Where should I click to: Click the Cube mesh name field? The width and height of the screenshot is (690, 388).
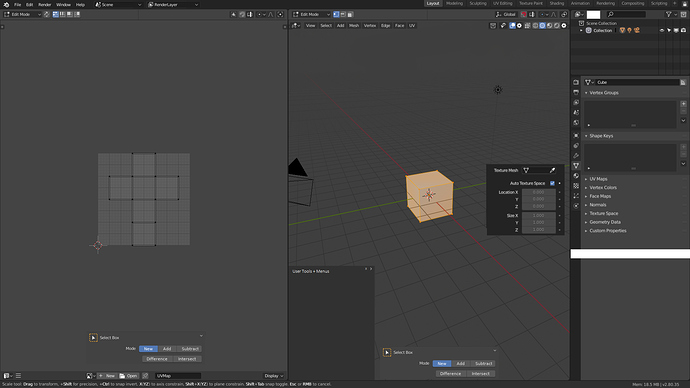pyautogui.click(x=637, y=82)
